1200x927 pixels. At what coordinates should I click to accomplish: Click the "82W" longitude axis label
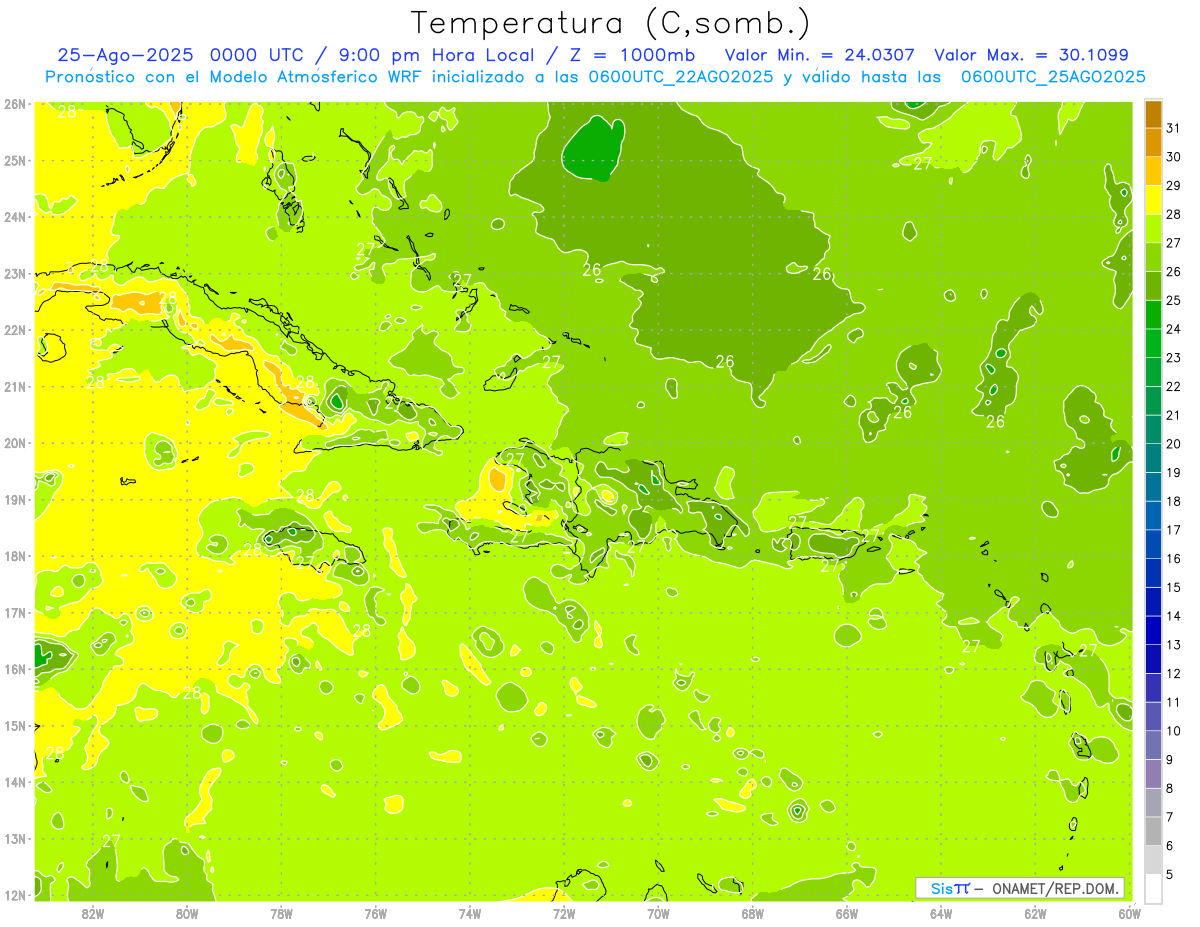coord(93,913)
